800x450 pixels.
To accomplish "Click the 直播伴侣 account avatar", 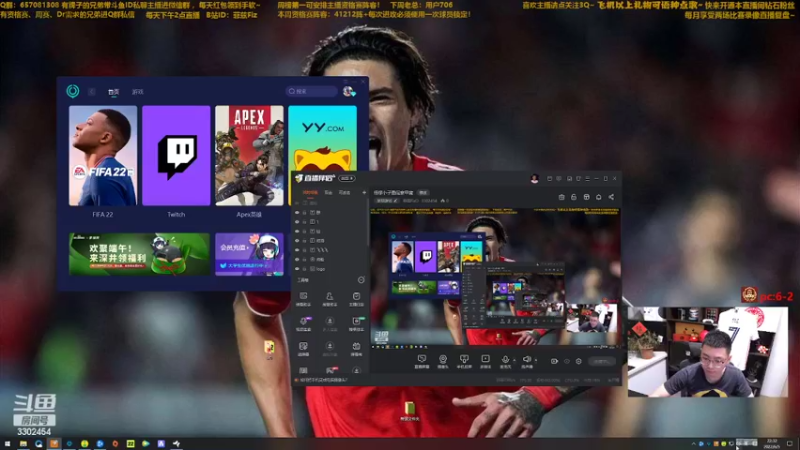I will click(534, 179).
